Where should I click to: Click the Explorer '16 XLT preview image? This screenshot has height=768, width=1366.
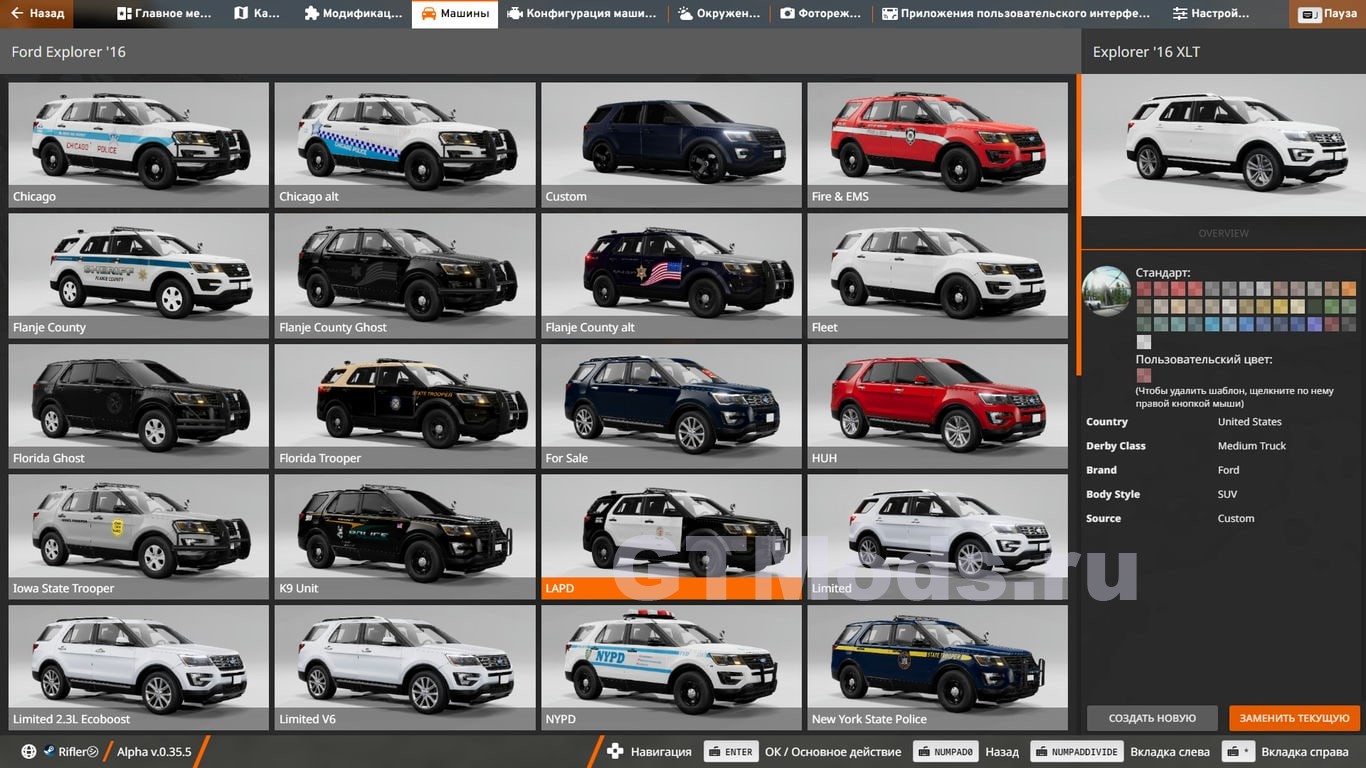coord(1224,145)
